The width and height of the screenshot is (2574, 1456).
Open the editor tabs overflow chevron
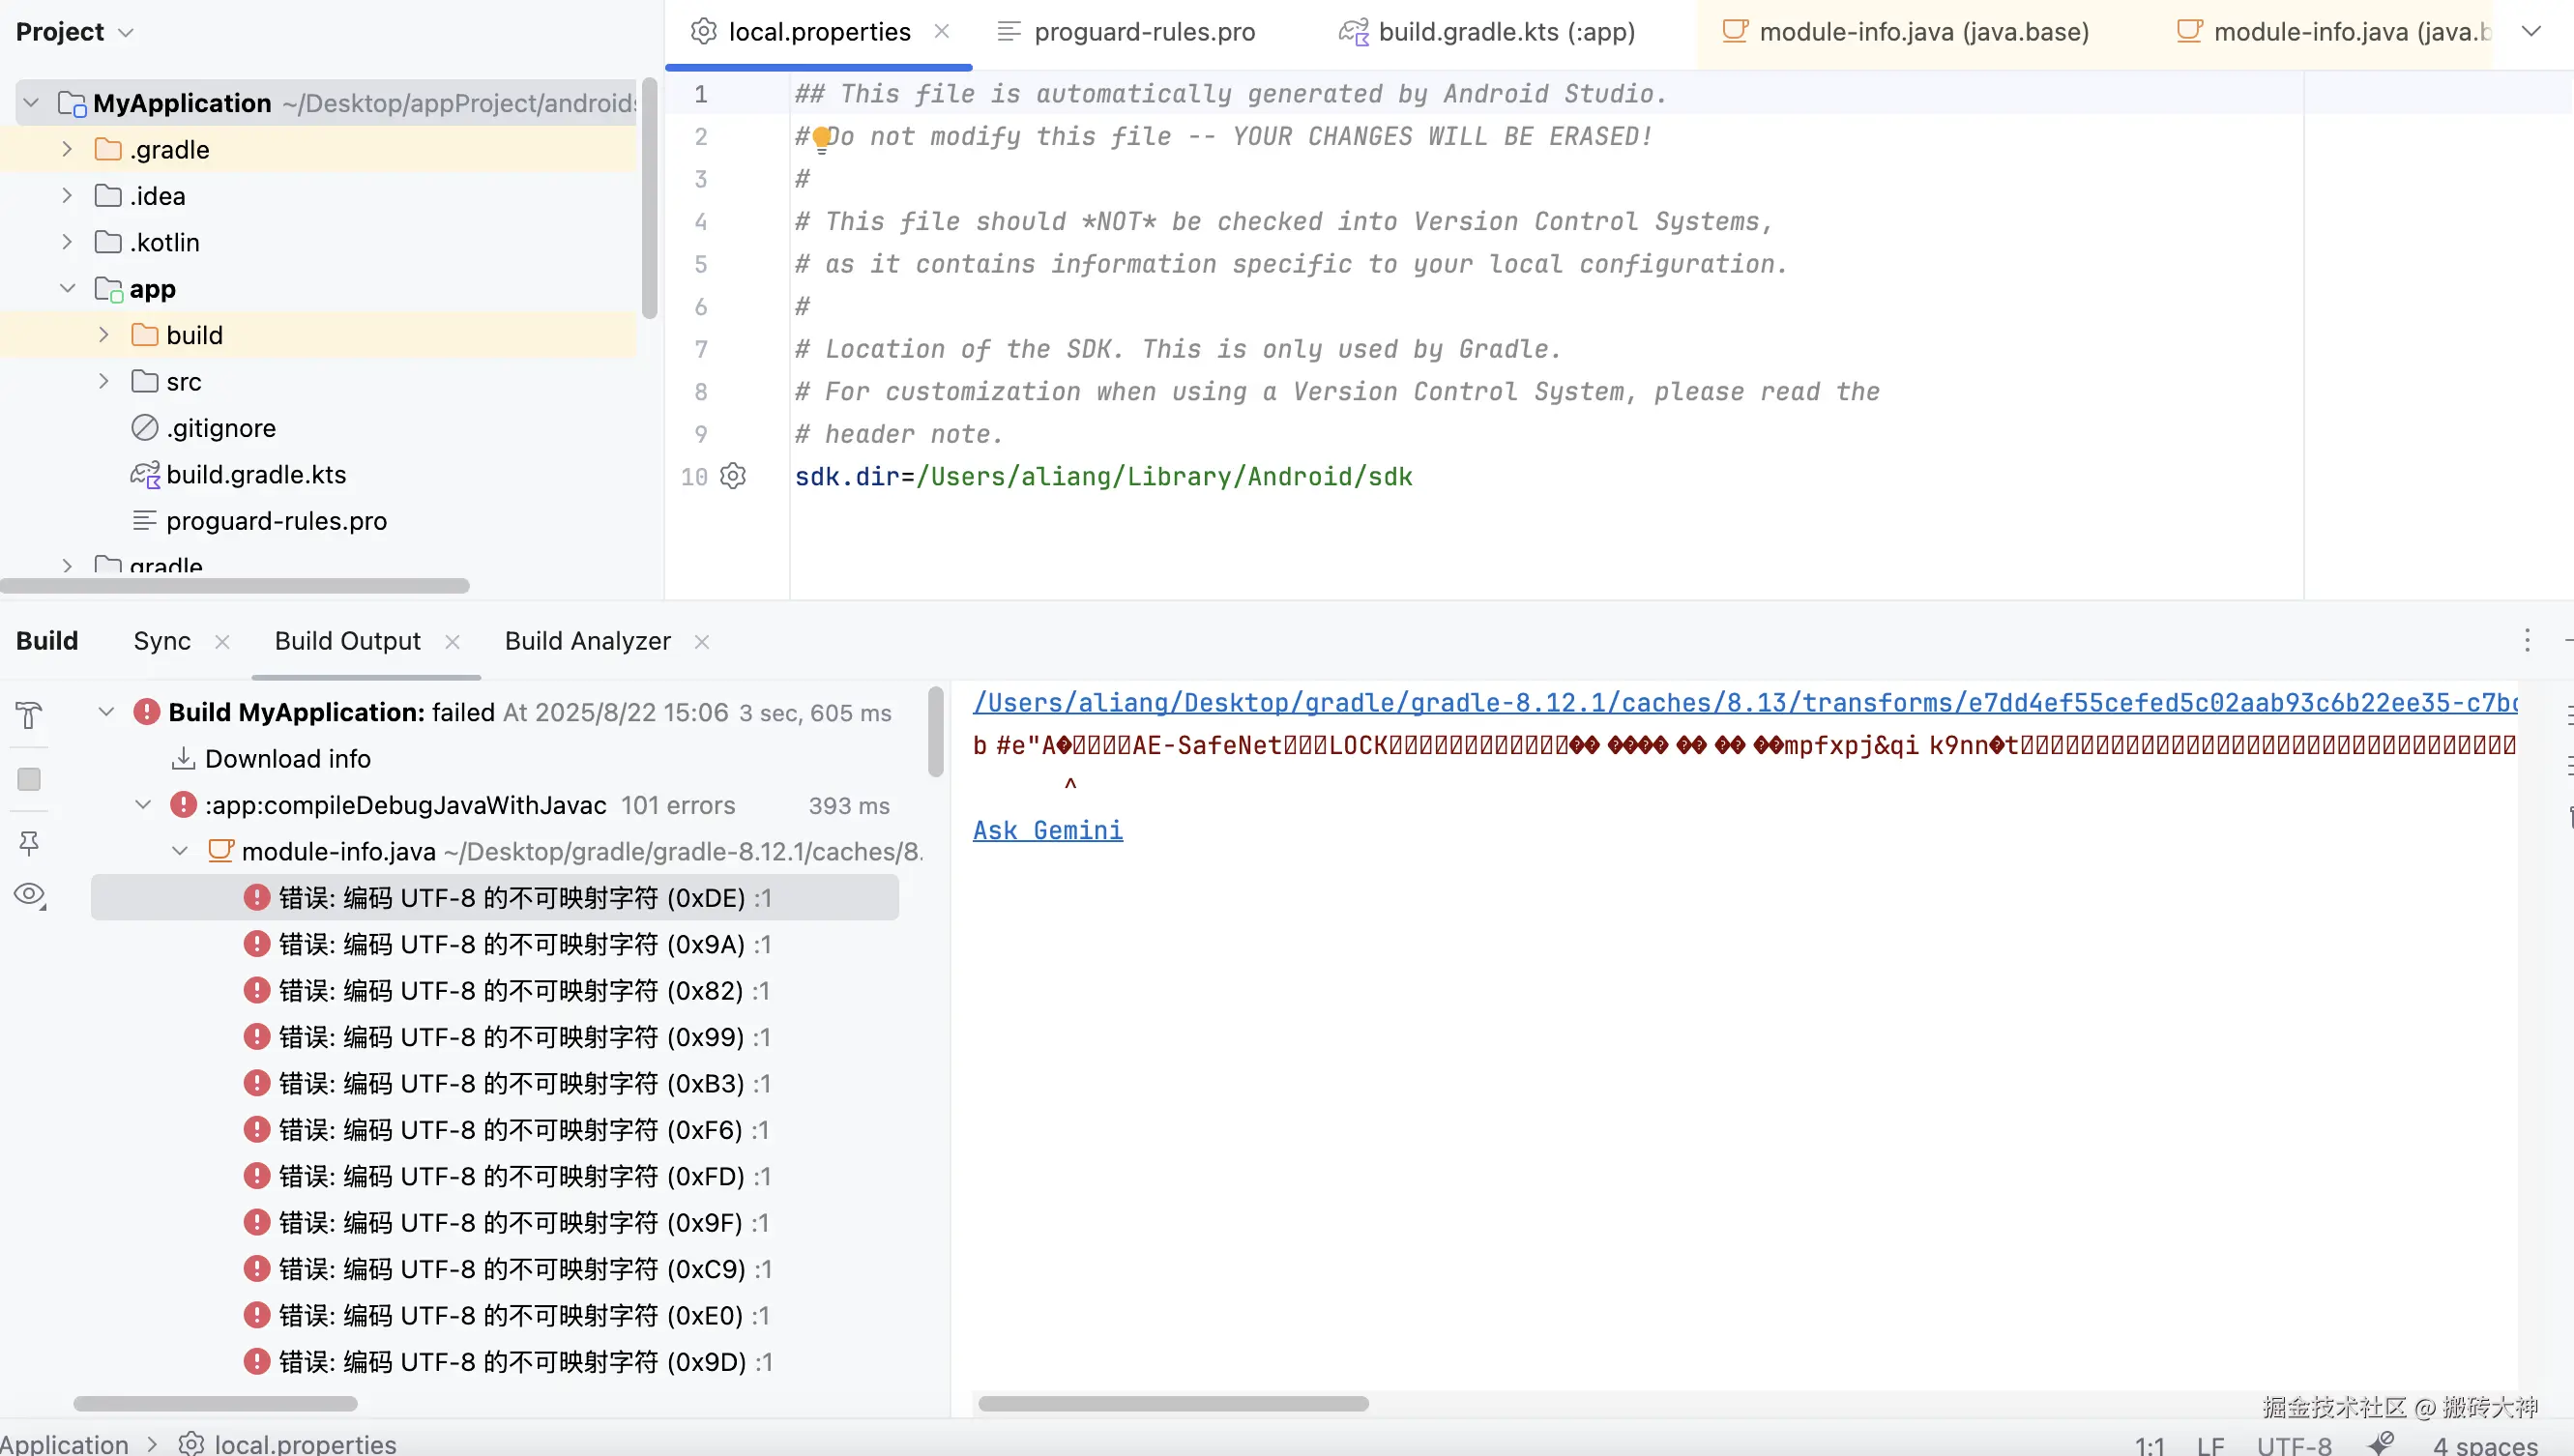tap(2531, 32)
